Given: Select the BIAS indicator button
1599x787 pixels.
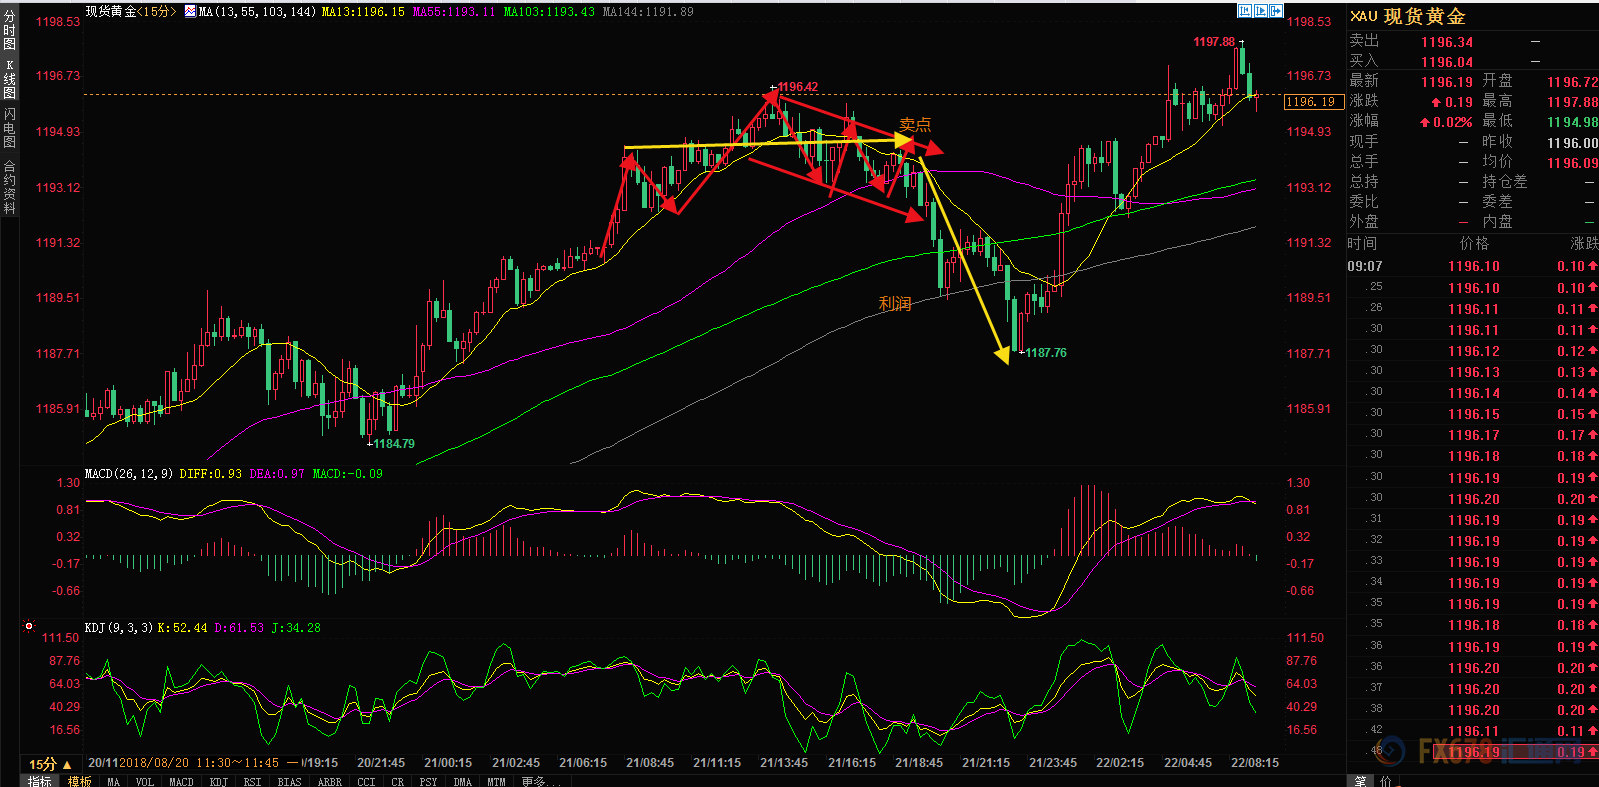Looking at the screenshot, I should 289,782.
